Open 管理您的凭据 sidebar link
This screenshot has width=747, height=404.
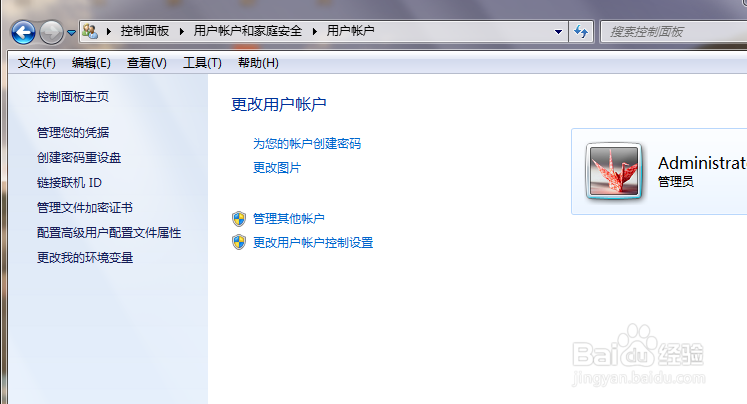click(x=73, y=132)
